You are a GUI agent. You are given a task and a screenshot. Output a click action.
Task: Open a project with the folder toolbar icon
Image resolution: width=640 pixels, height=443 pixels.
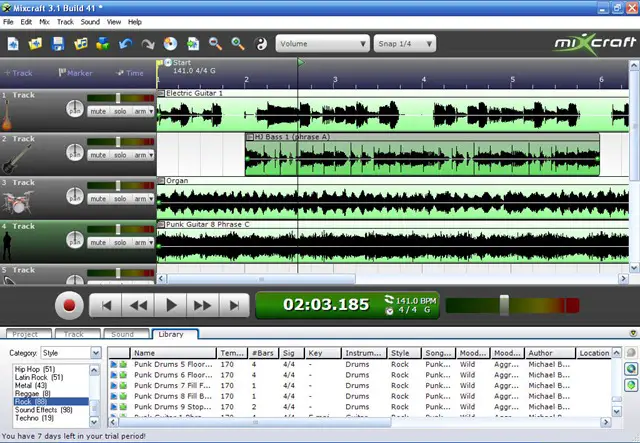point(35,43)
